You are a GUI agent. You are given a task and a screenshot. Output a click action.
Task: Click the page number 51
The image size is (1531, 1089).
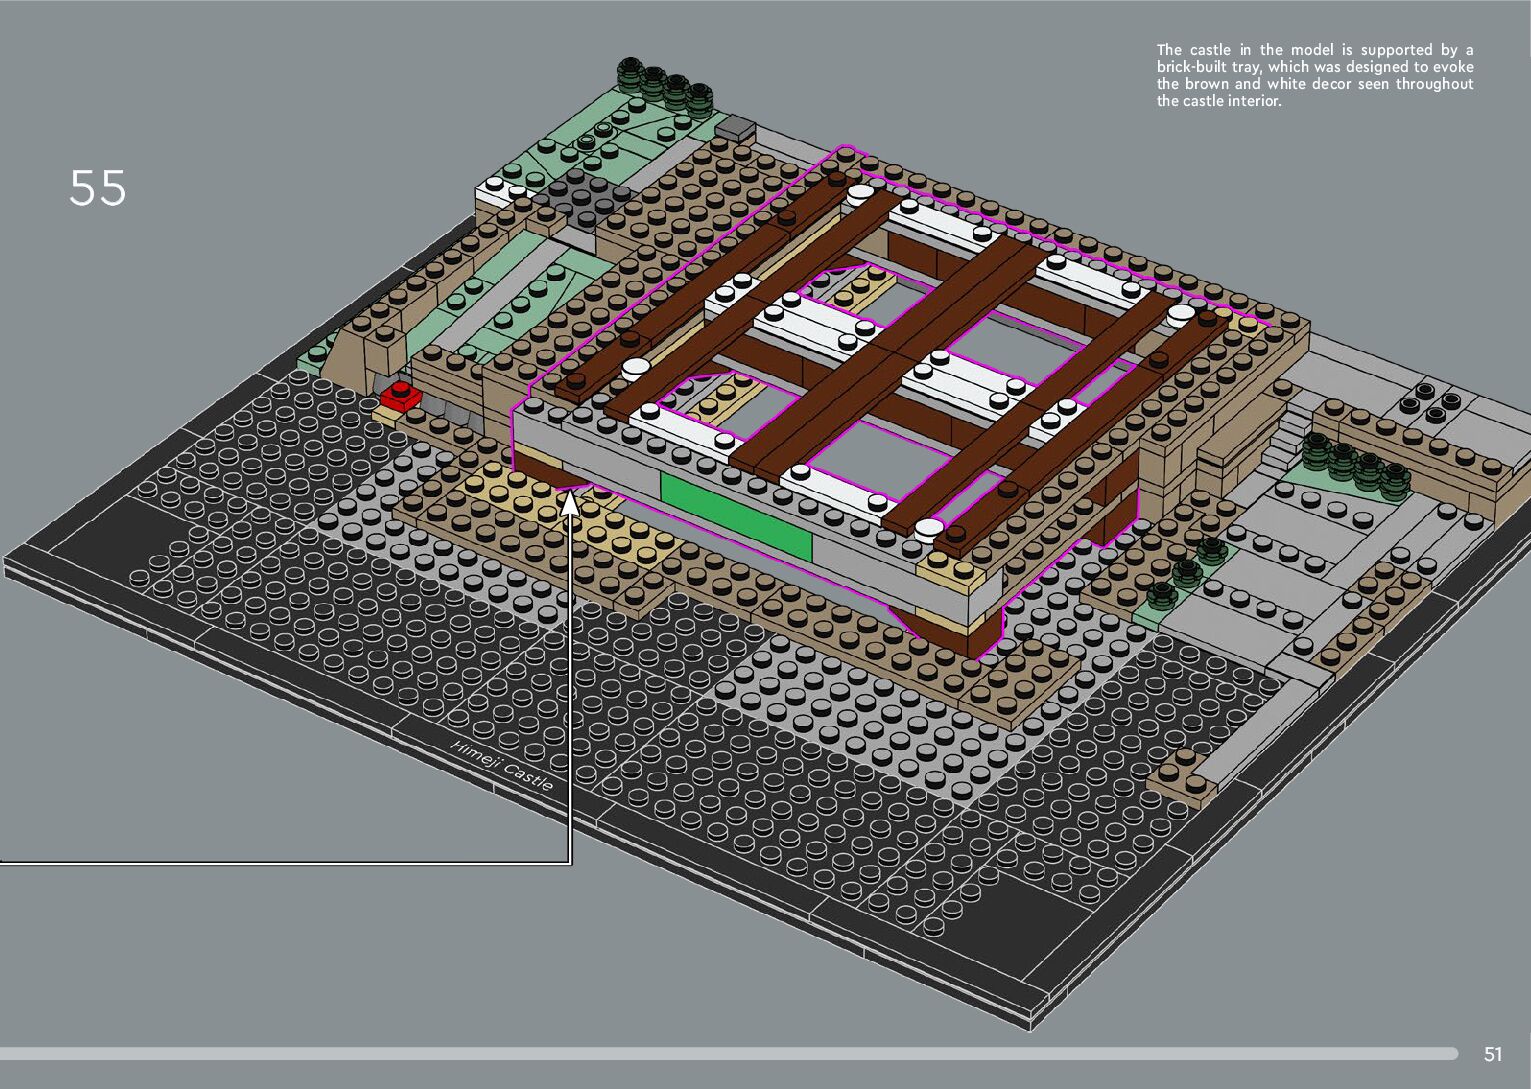coord(1493,1054)
